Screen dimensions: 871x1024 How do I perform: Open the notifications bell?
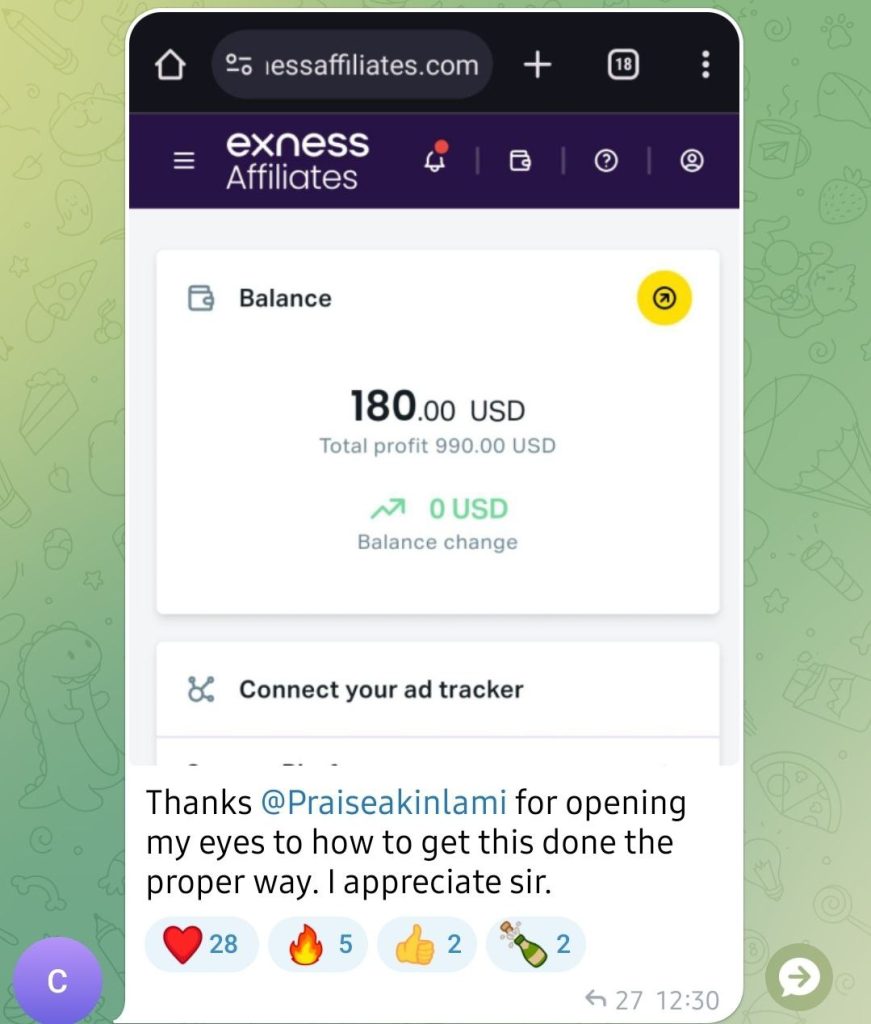(436, 157)
